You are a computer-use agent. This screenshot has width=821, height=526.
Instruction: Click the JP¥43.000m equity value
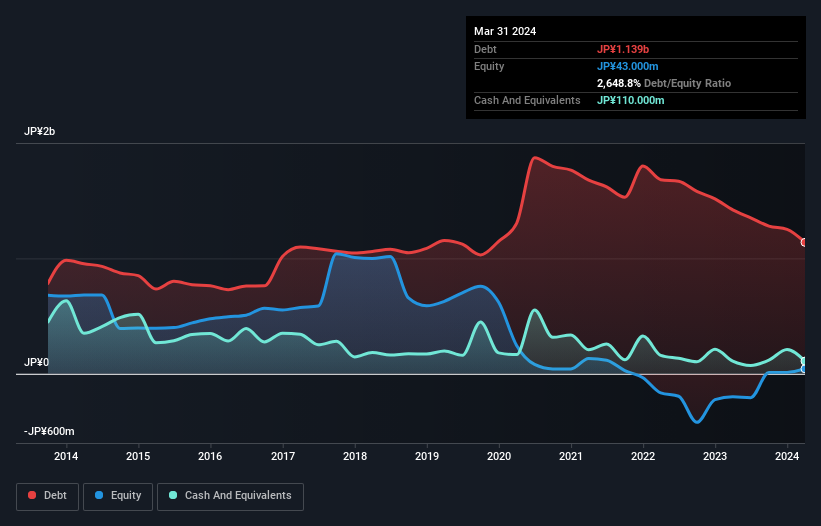coord(628,66)
